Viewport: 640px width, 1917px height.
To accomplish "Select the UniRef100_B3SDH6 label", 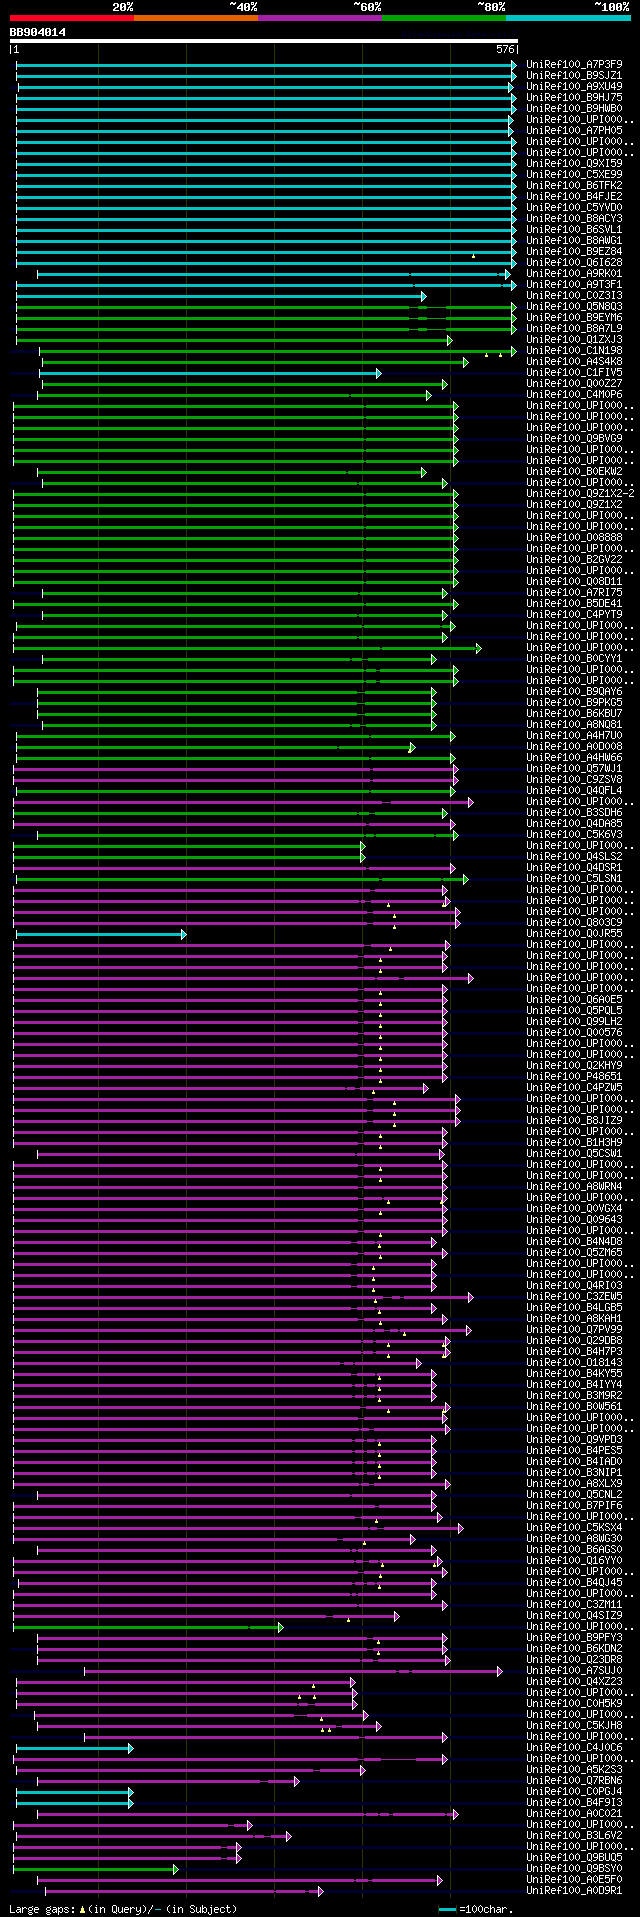I will click(x=574, y=812).
